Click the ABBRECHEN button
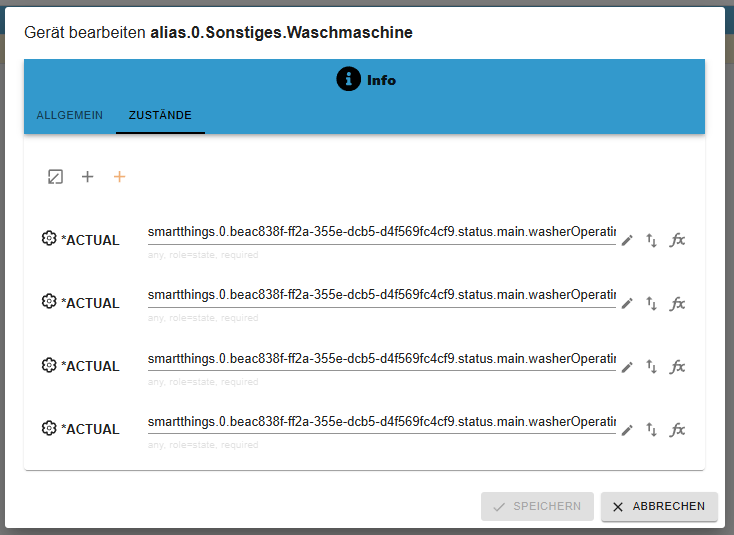The image size is (734, 535). pos(659,507)
